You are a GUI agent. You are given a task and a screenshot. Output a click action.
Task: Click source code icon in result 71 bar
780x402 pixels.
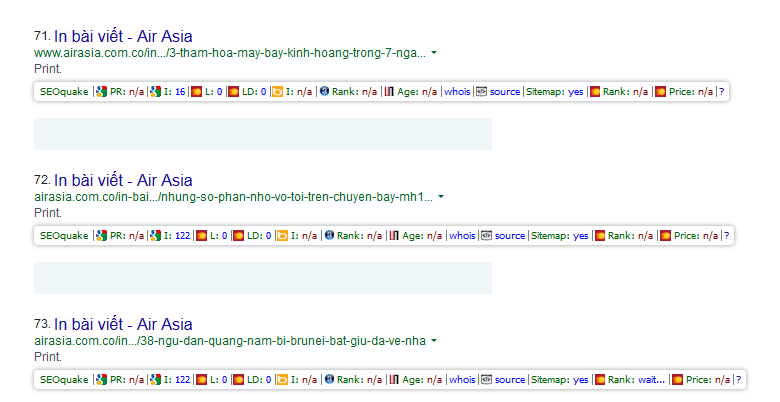tap(482, 92)
